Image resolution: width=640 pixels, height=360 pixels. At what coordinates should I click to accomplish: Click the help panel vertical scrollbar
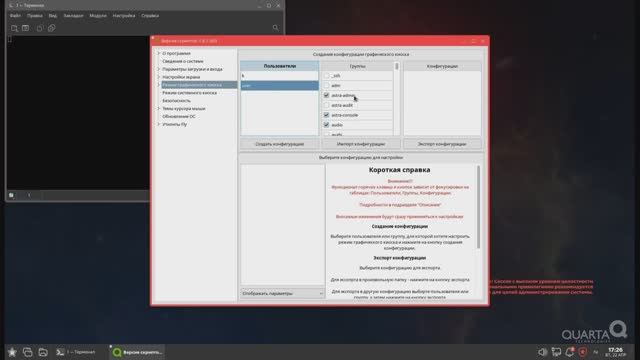tap(479, 207)
